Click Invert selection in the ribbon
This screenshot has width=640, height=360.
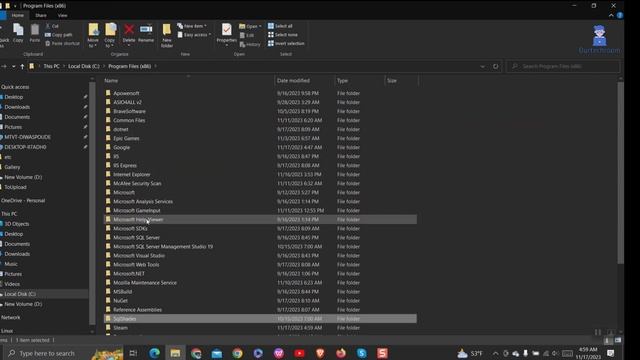click(286, 43)
